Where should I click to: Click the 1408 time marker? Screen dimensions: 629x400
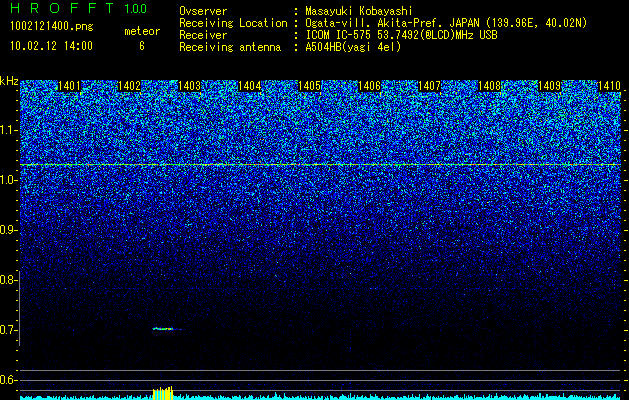click(x=489, y=86)
